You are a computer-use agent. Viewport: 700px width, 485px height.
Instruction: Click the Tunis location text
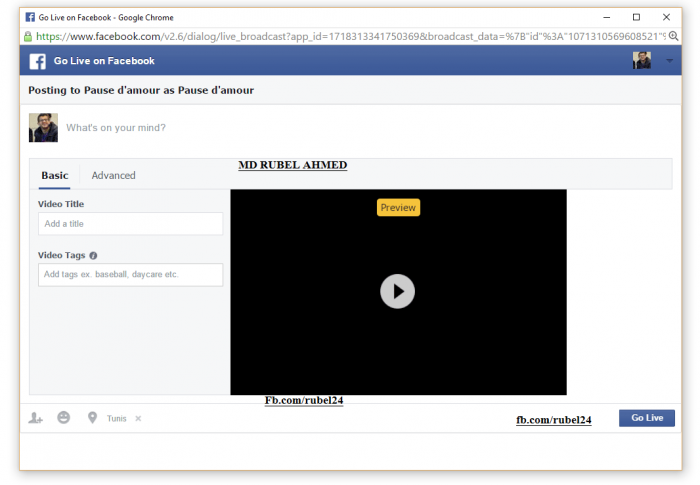(117, 418)
